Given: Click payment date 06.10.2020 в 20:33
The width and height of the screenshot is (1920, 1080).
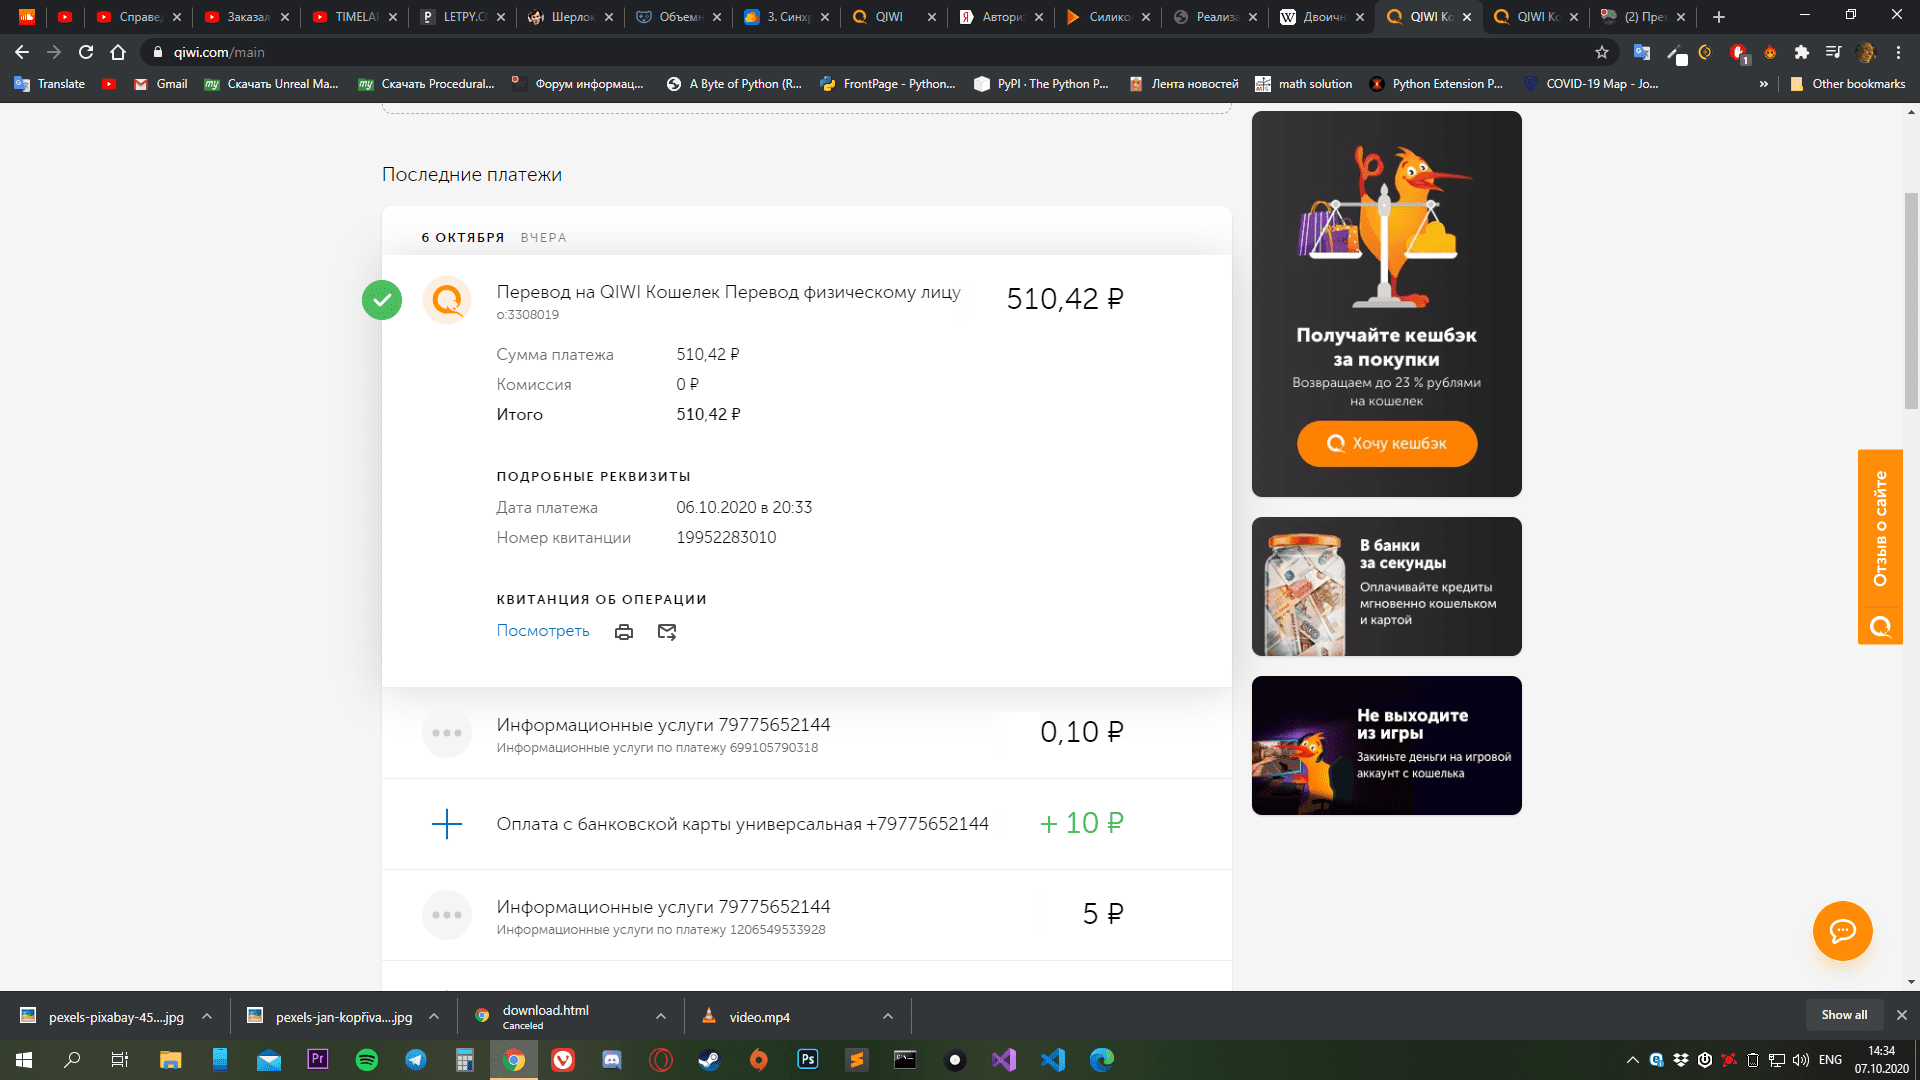Looking at the screenshot, I should pyautogui.click(x=744, y=508).
